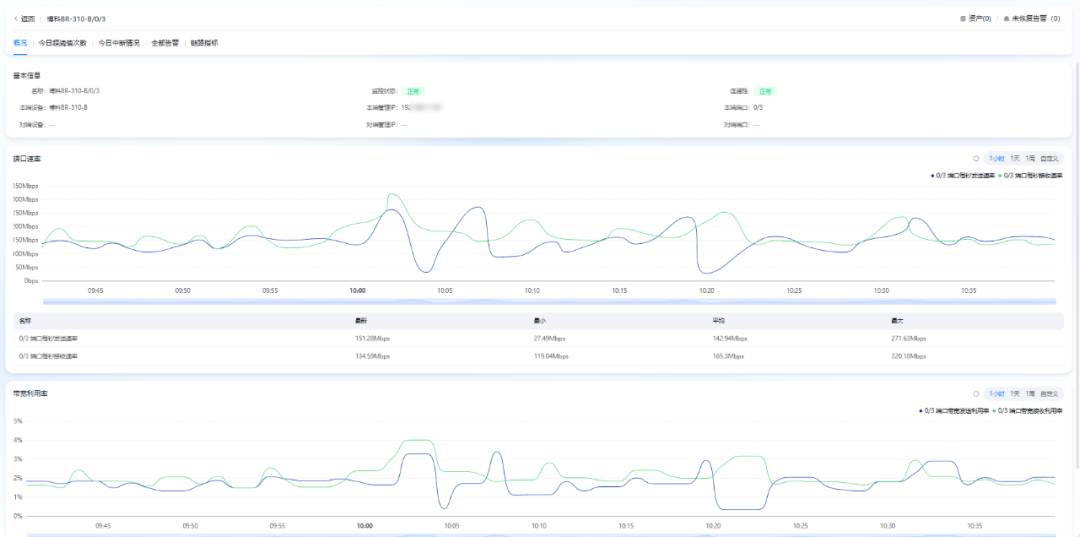The height and width of the screenshot is (537, 1080).
Task: Click the 142.94Mbps average value
Action: [730, 339]
